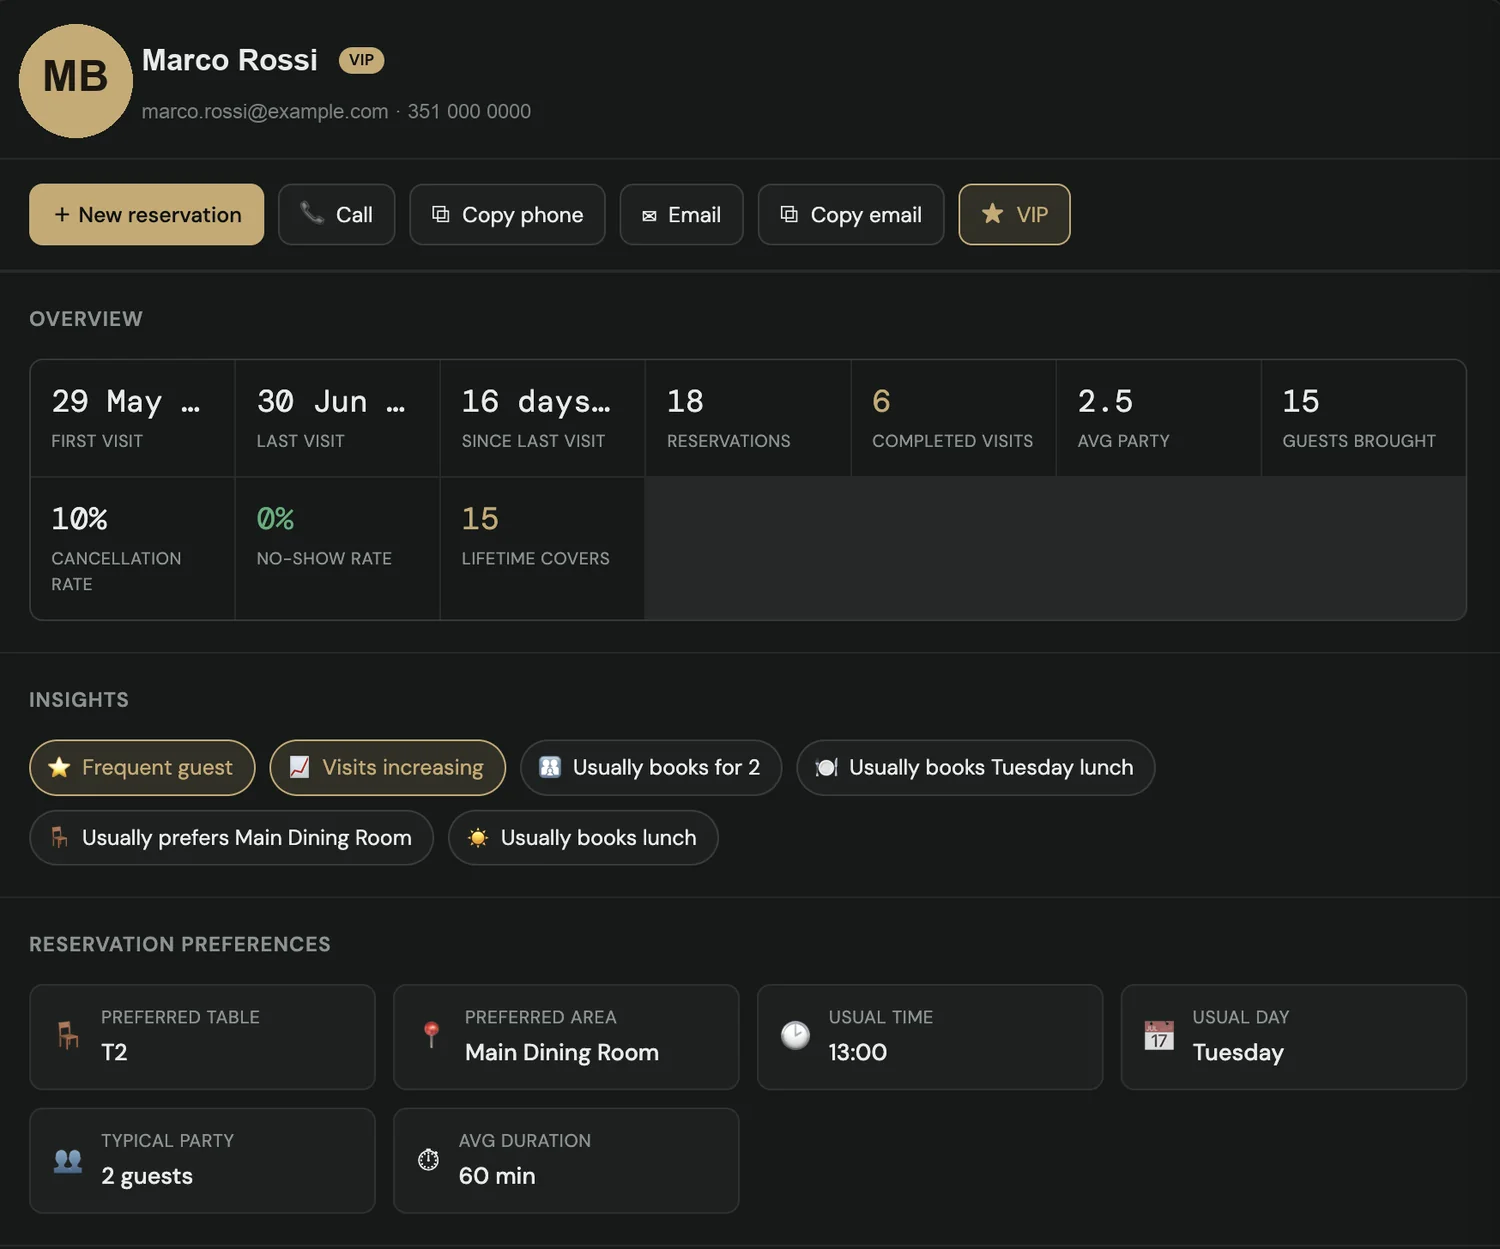
Task: Click the 6 Completed Visits stat
Action: point(954,418)
